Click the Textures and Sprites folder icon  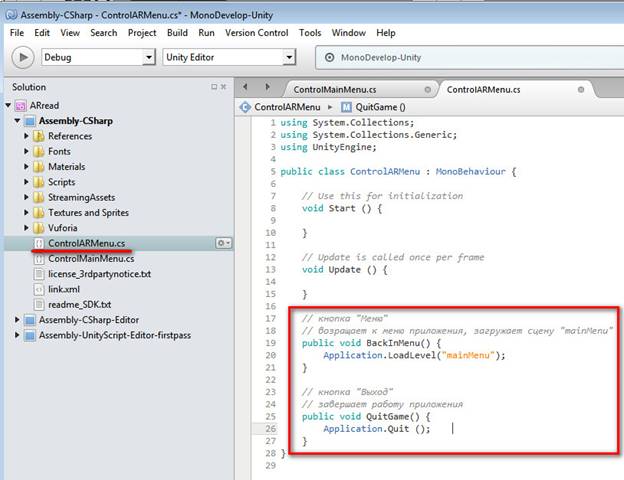(39, 213)
